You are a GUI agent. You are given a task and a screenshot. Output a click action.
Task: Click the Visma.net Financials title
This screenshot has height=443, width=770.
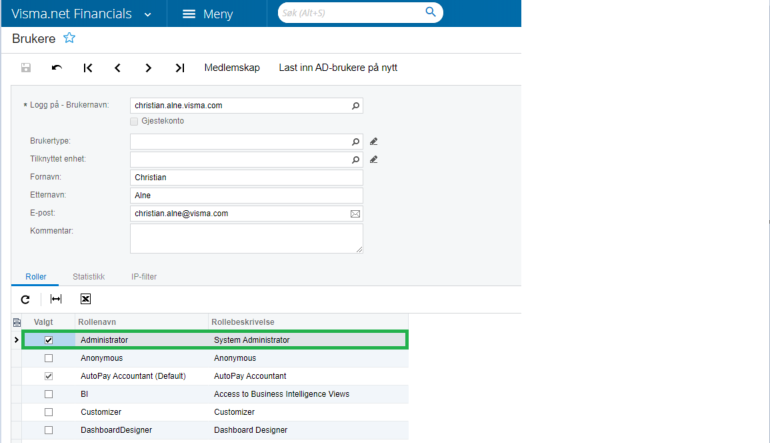point(71,14)
